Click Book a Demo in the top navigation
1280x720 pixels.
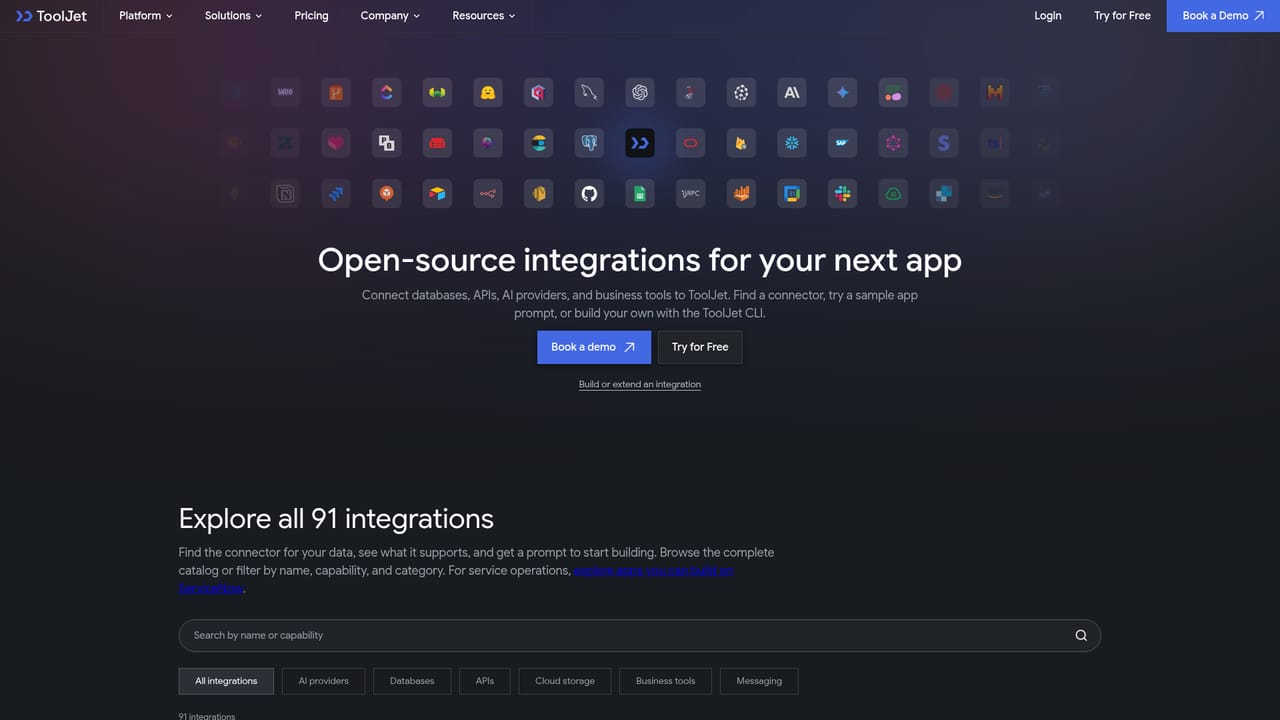point(1223,16)
